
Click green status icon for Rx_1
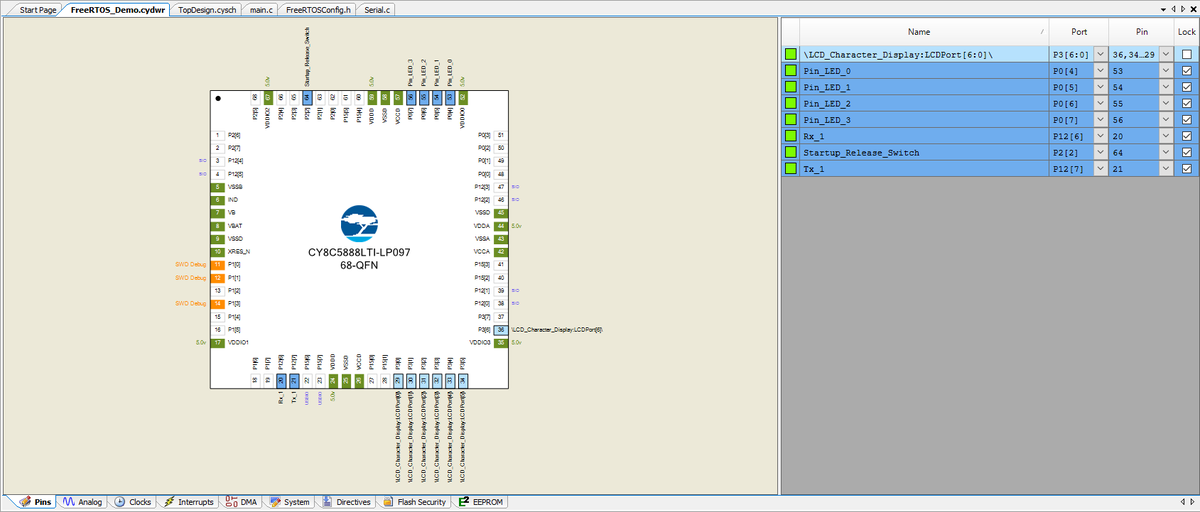click(x=790, y=136)
